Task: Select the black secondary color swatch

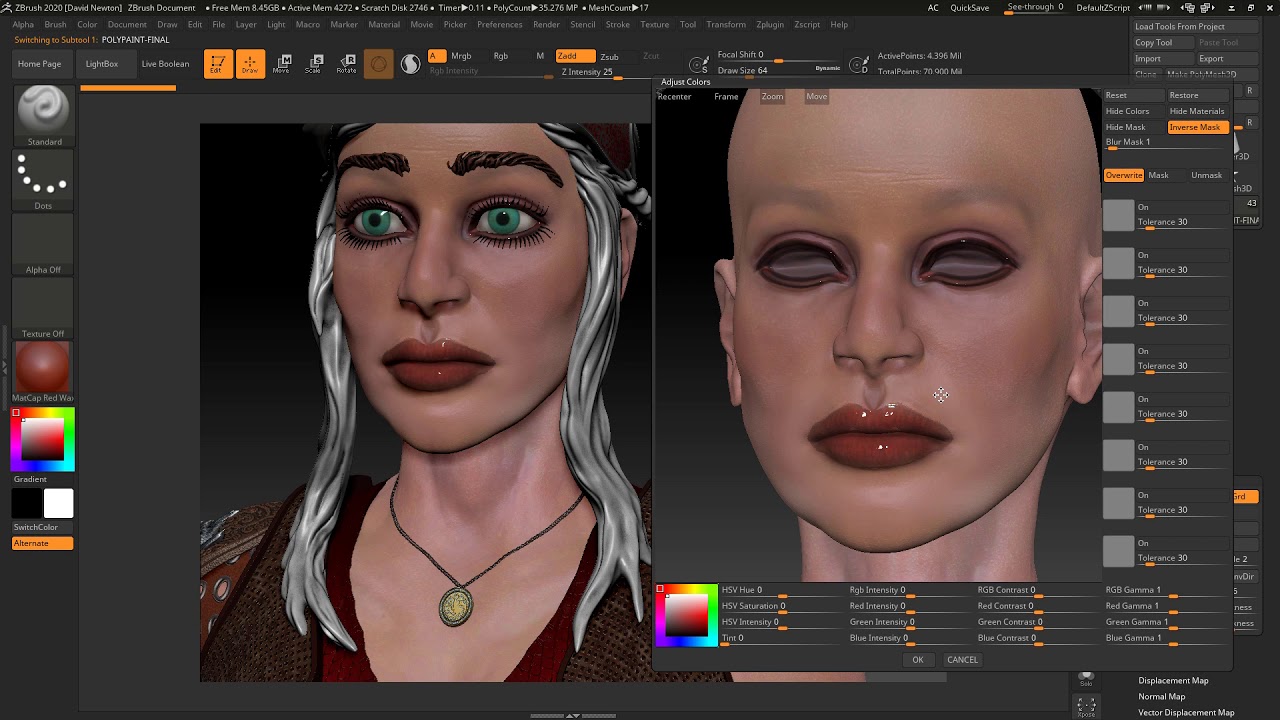Action: (x=27, y=503)
